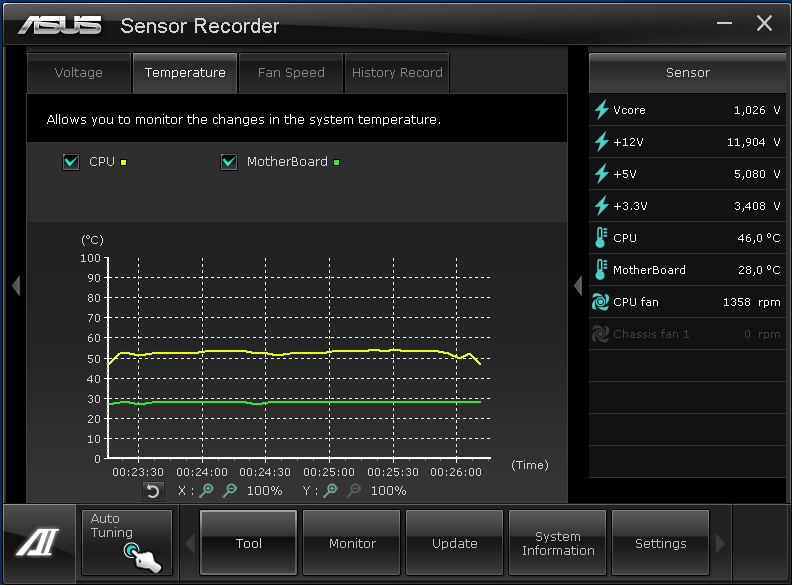792x585 pixels.
Task: Click the Auto Tuning hand pointer icon
Action: pyautogui.click(x=143, y=558)
